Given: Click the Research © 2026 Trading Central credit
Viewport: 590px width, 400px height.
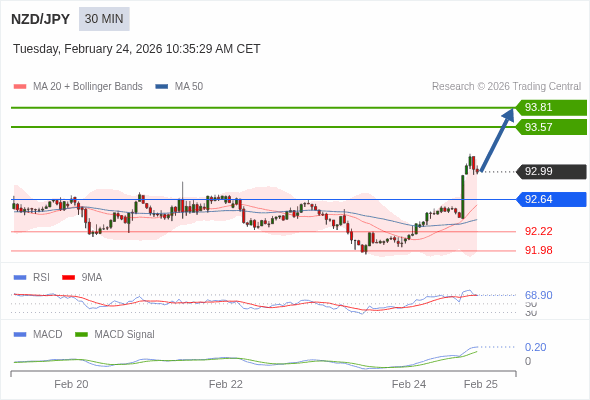Looking at the screenshot, I should (x=506, y=87).
